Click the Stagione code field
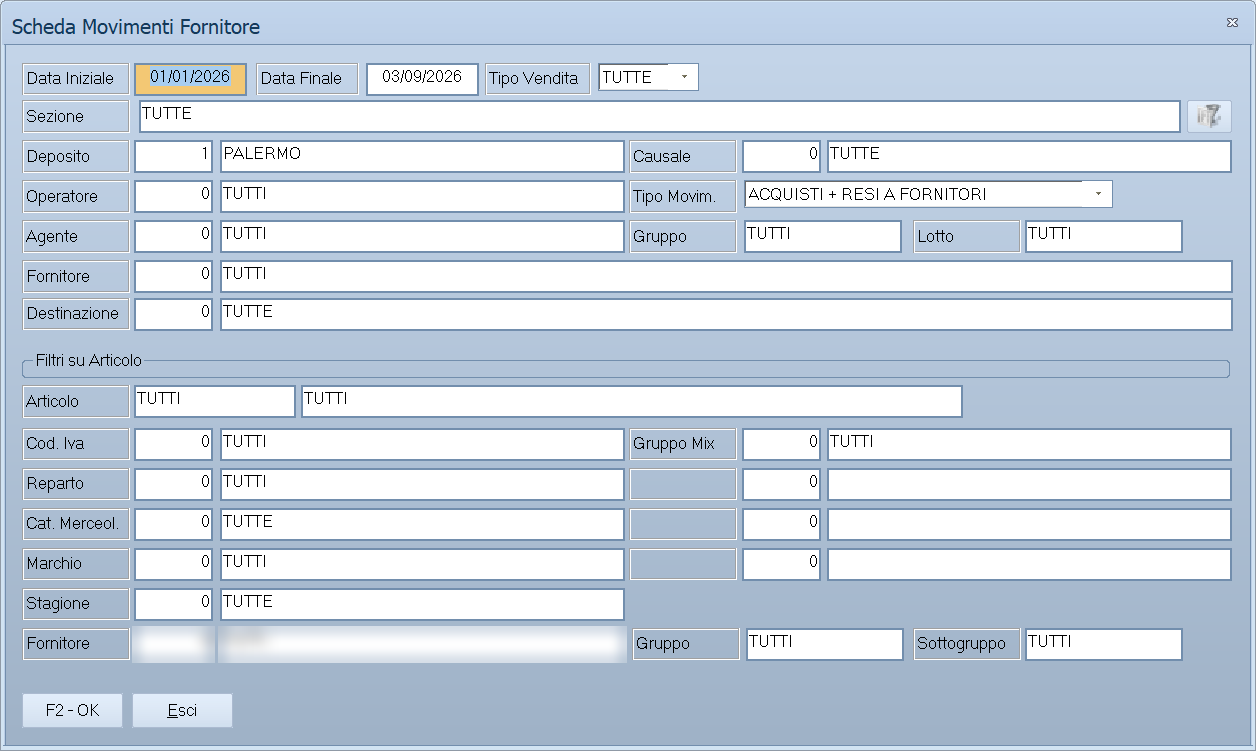1256x751 pixels. 174,604
